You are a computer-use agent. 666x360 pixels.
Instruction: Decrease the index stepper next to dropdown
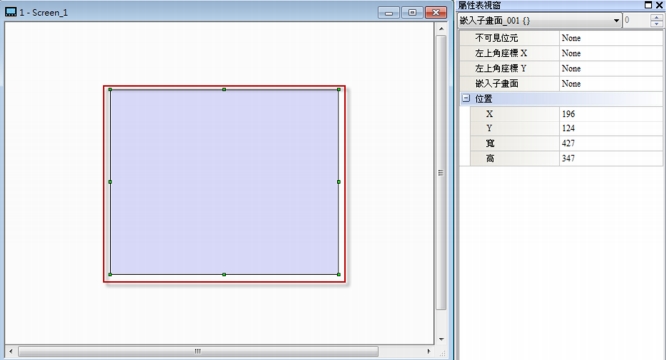point(657,24)
